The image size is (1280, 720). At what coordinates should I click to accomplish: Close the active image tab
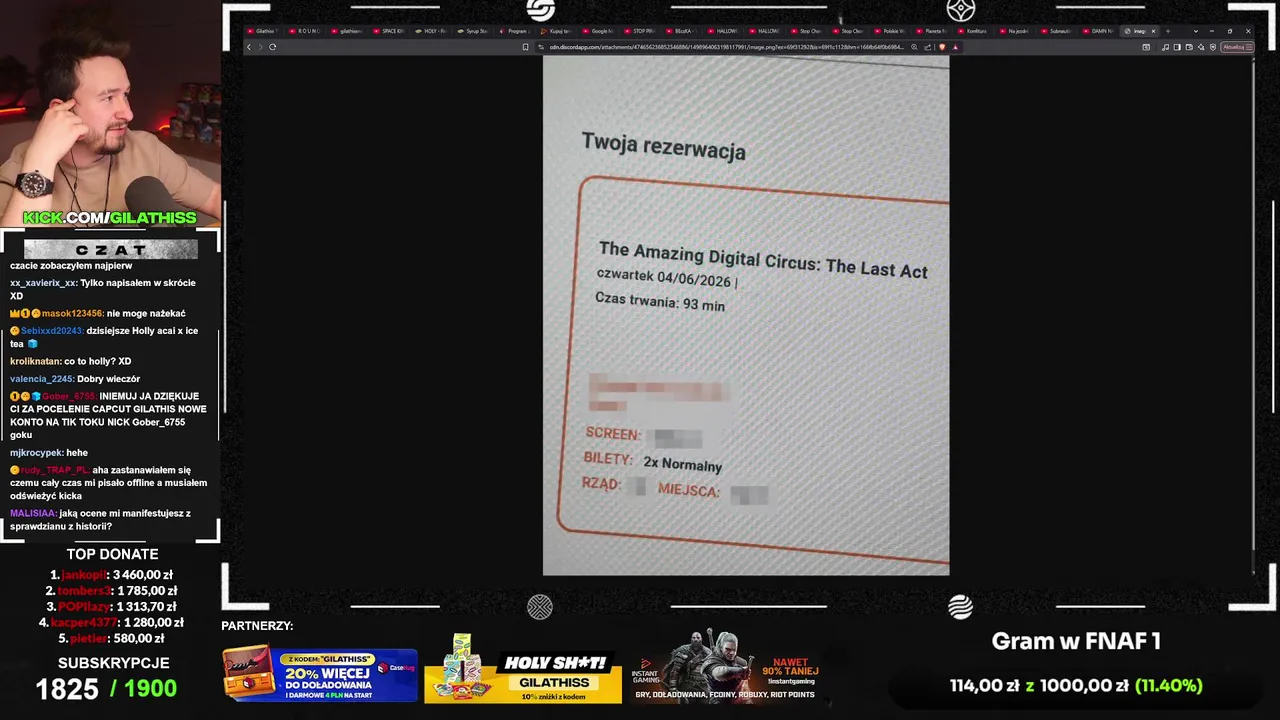(x=1154, y=31)
